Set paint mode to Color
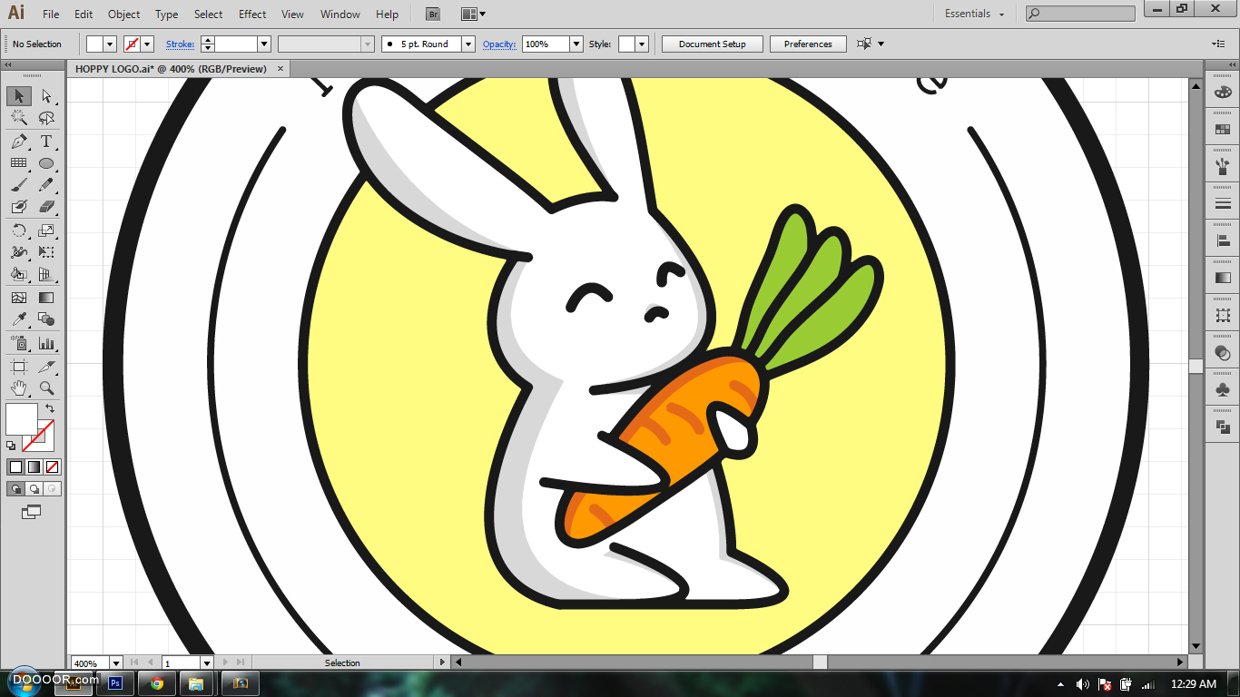Image resolution: width=1240 pixels, height=697 pixels. click(15, 467)
